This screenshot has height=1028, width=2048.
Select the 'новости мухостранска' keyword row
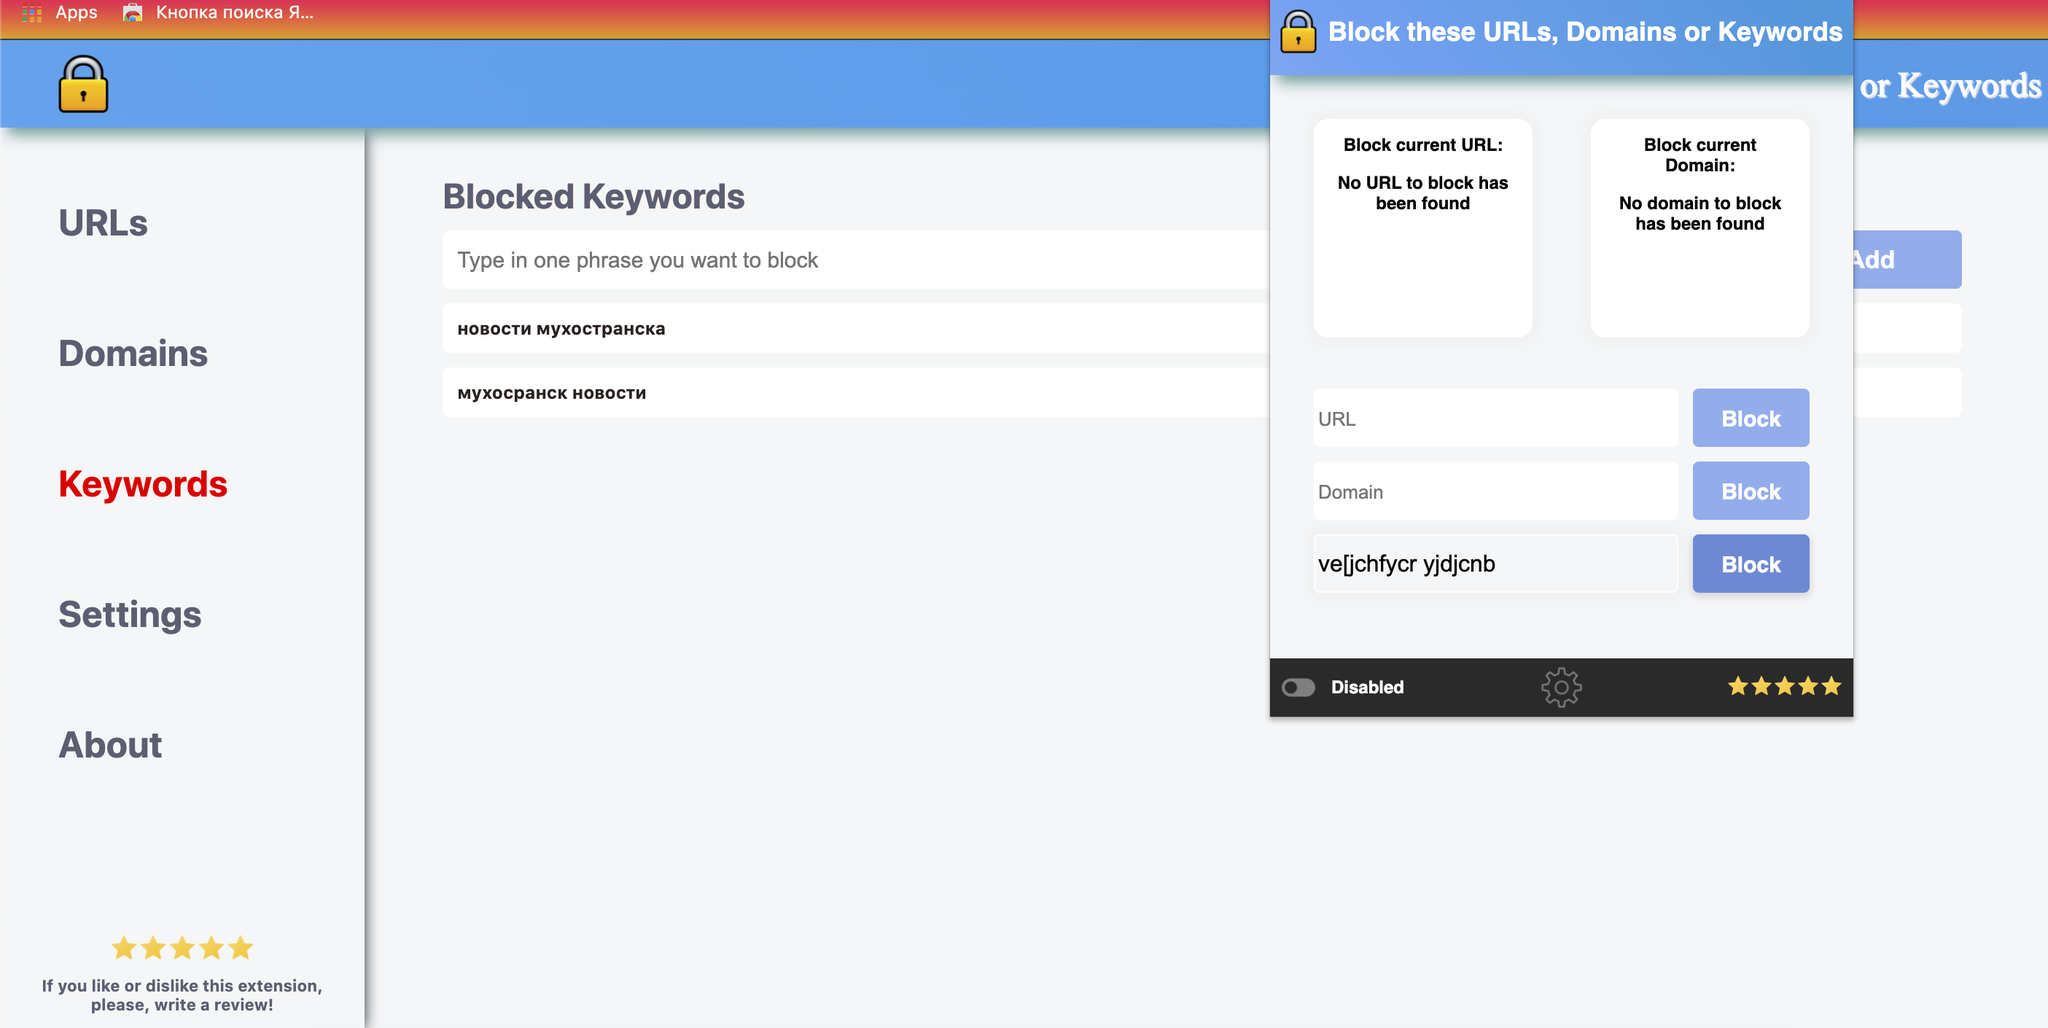[x=856, y=328]
